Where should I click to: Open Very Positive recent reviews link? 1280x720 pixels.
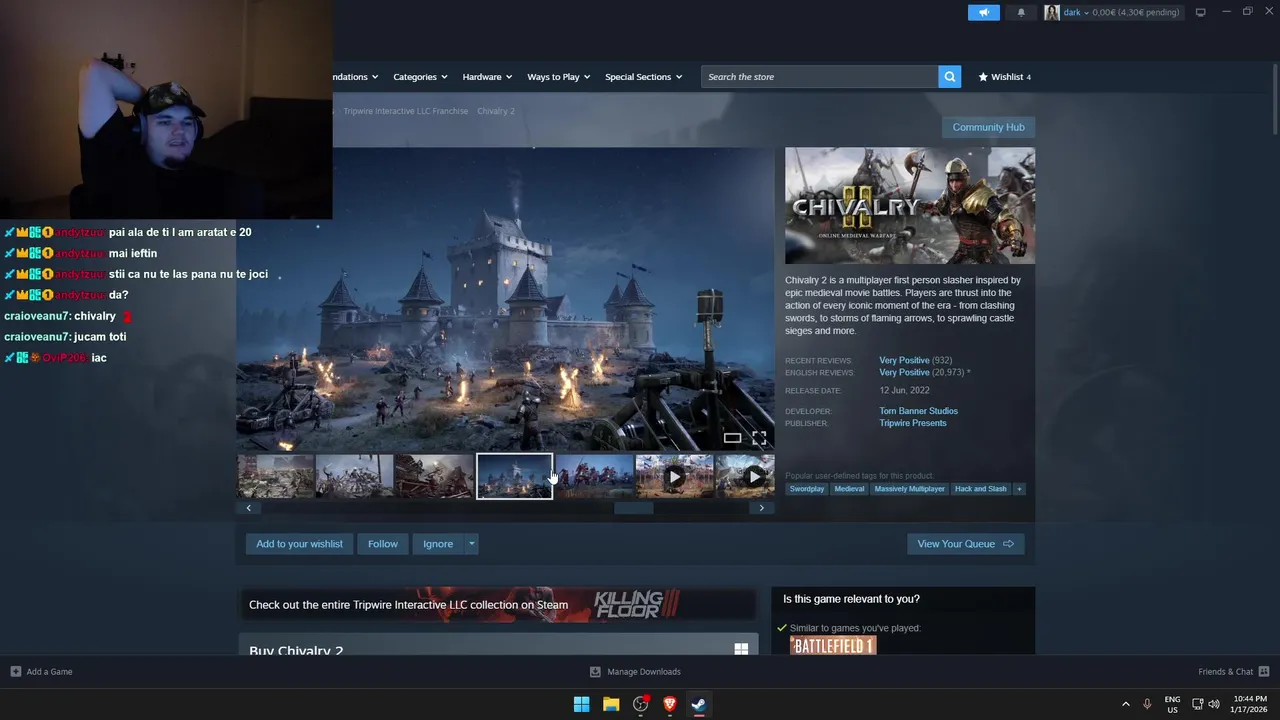point(904,360)
